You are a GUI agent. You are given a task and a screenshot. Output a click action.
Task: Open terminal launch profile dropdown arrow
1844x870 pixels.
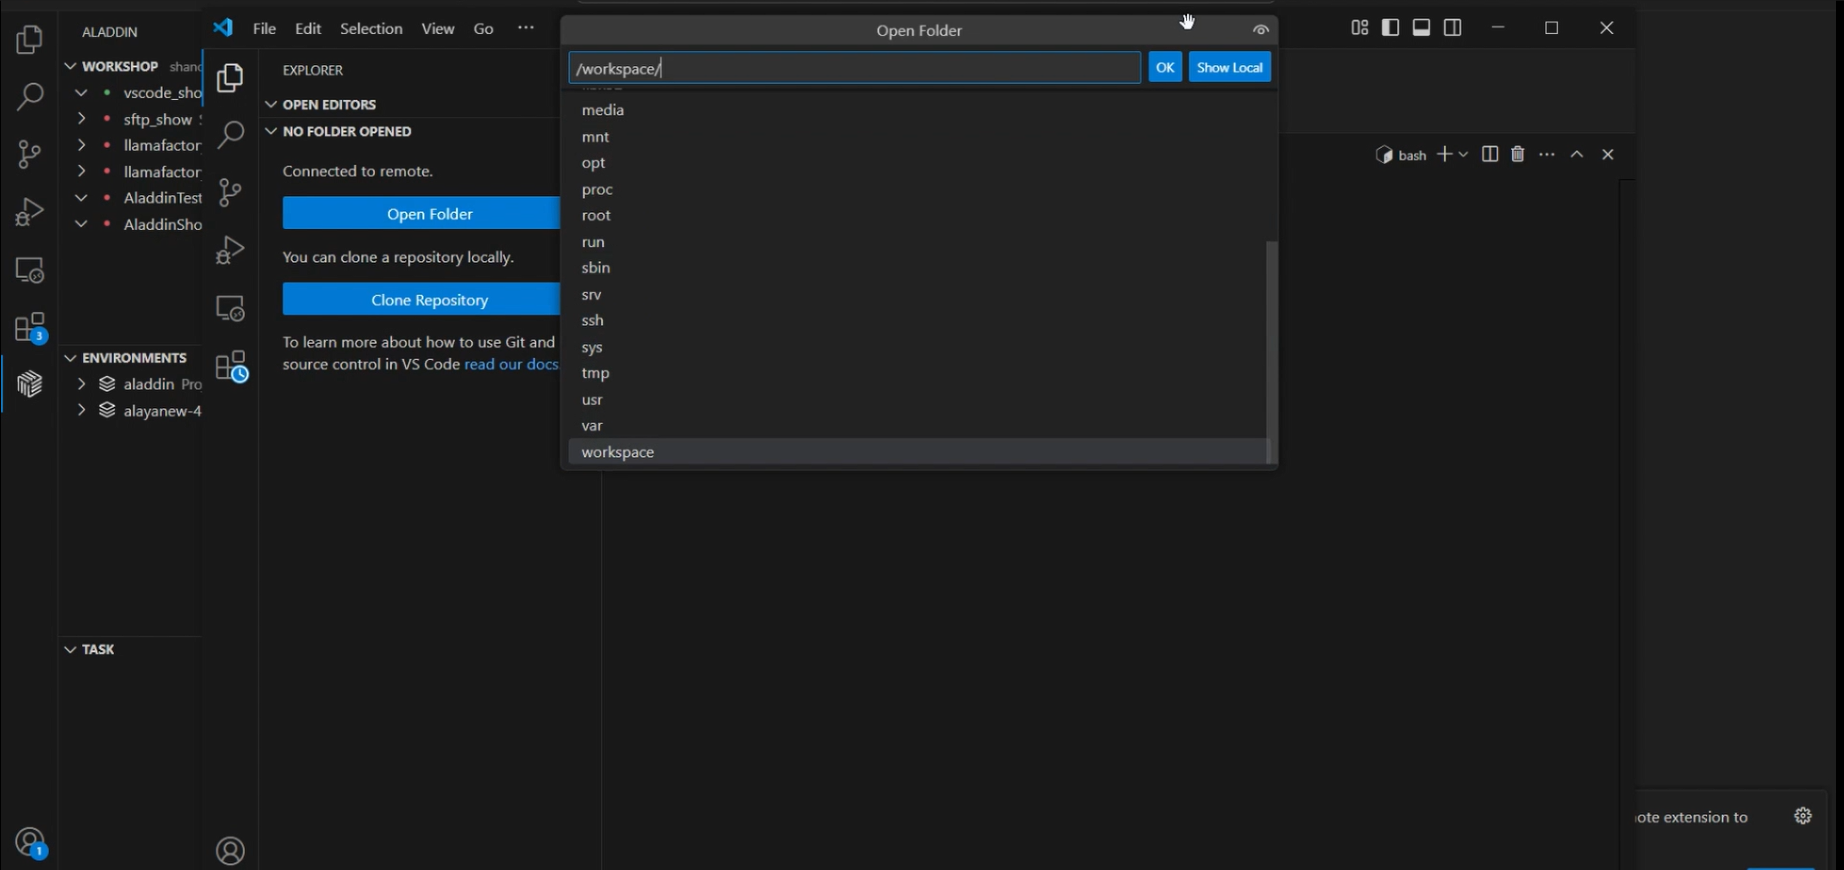pyautogui.click(x=1464, y=155)
